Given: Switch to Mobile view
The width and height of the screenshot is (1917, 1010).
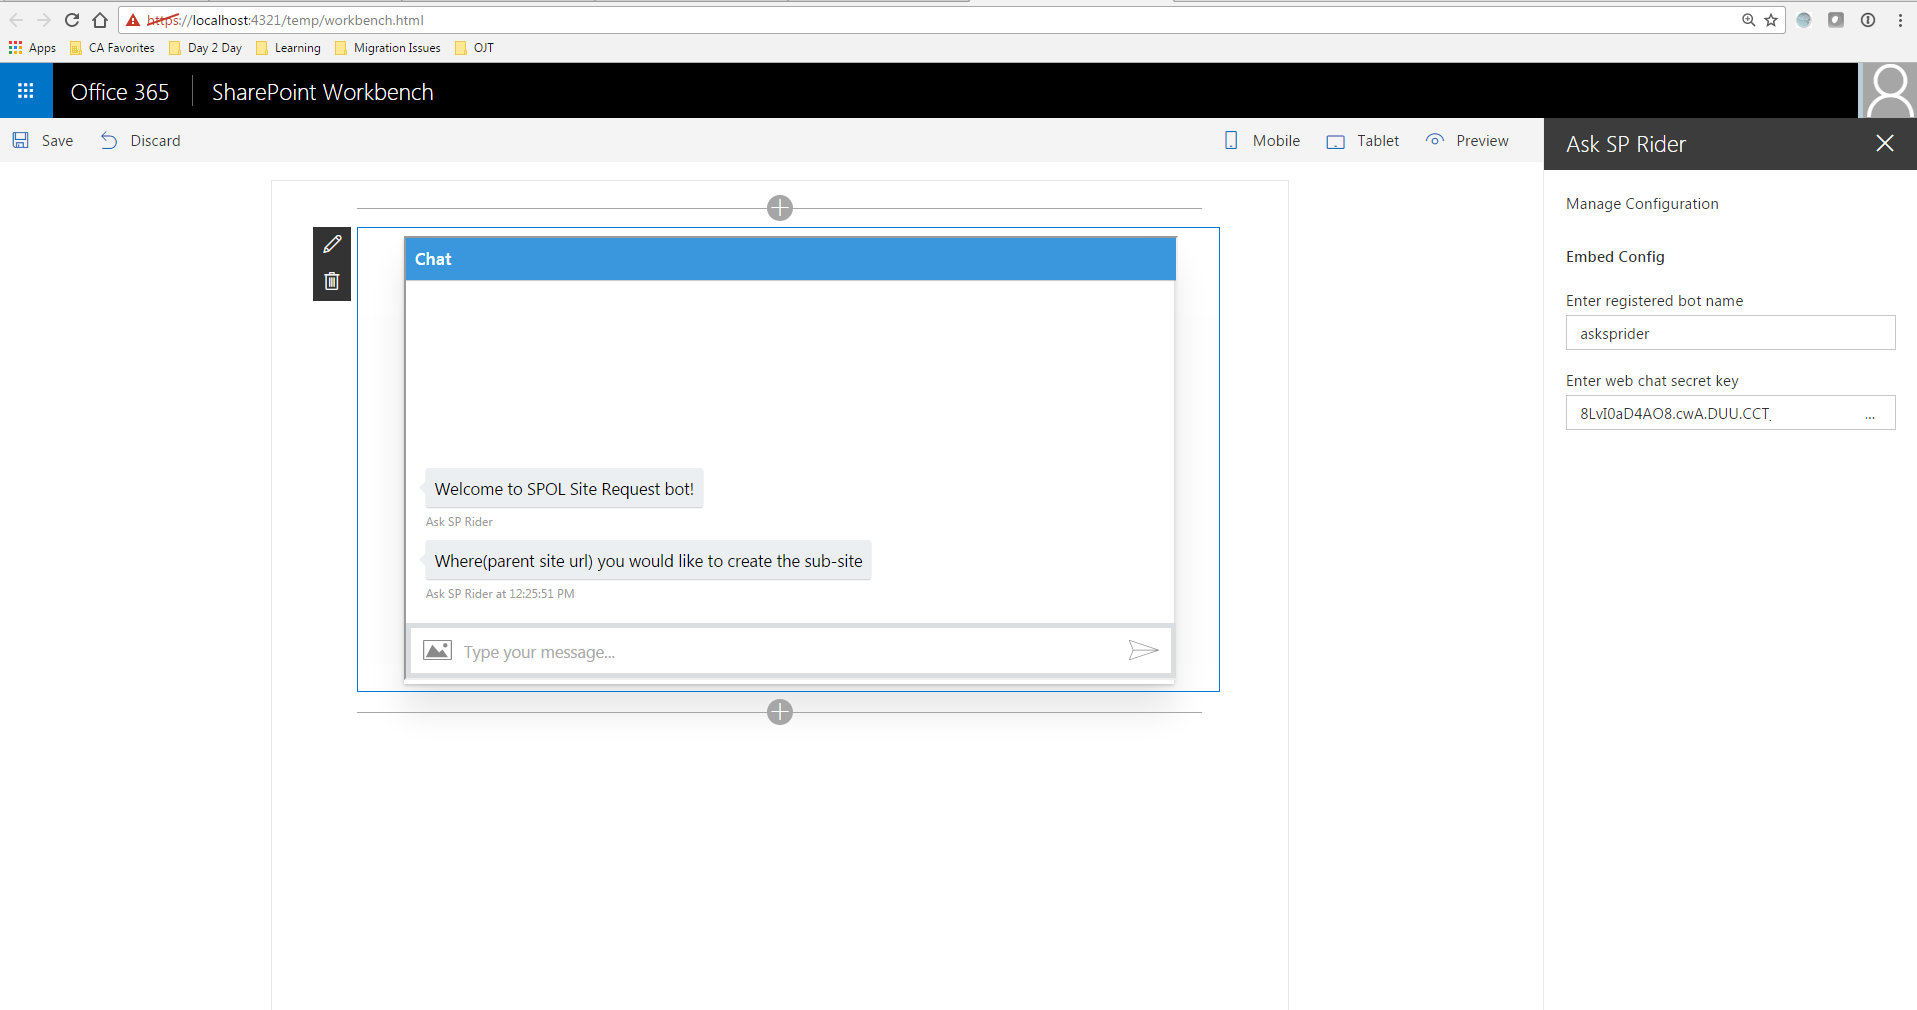Looking at the screenshot, I should [1262, 141].
